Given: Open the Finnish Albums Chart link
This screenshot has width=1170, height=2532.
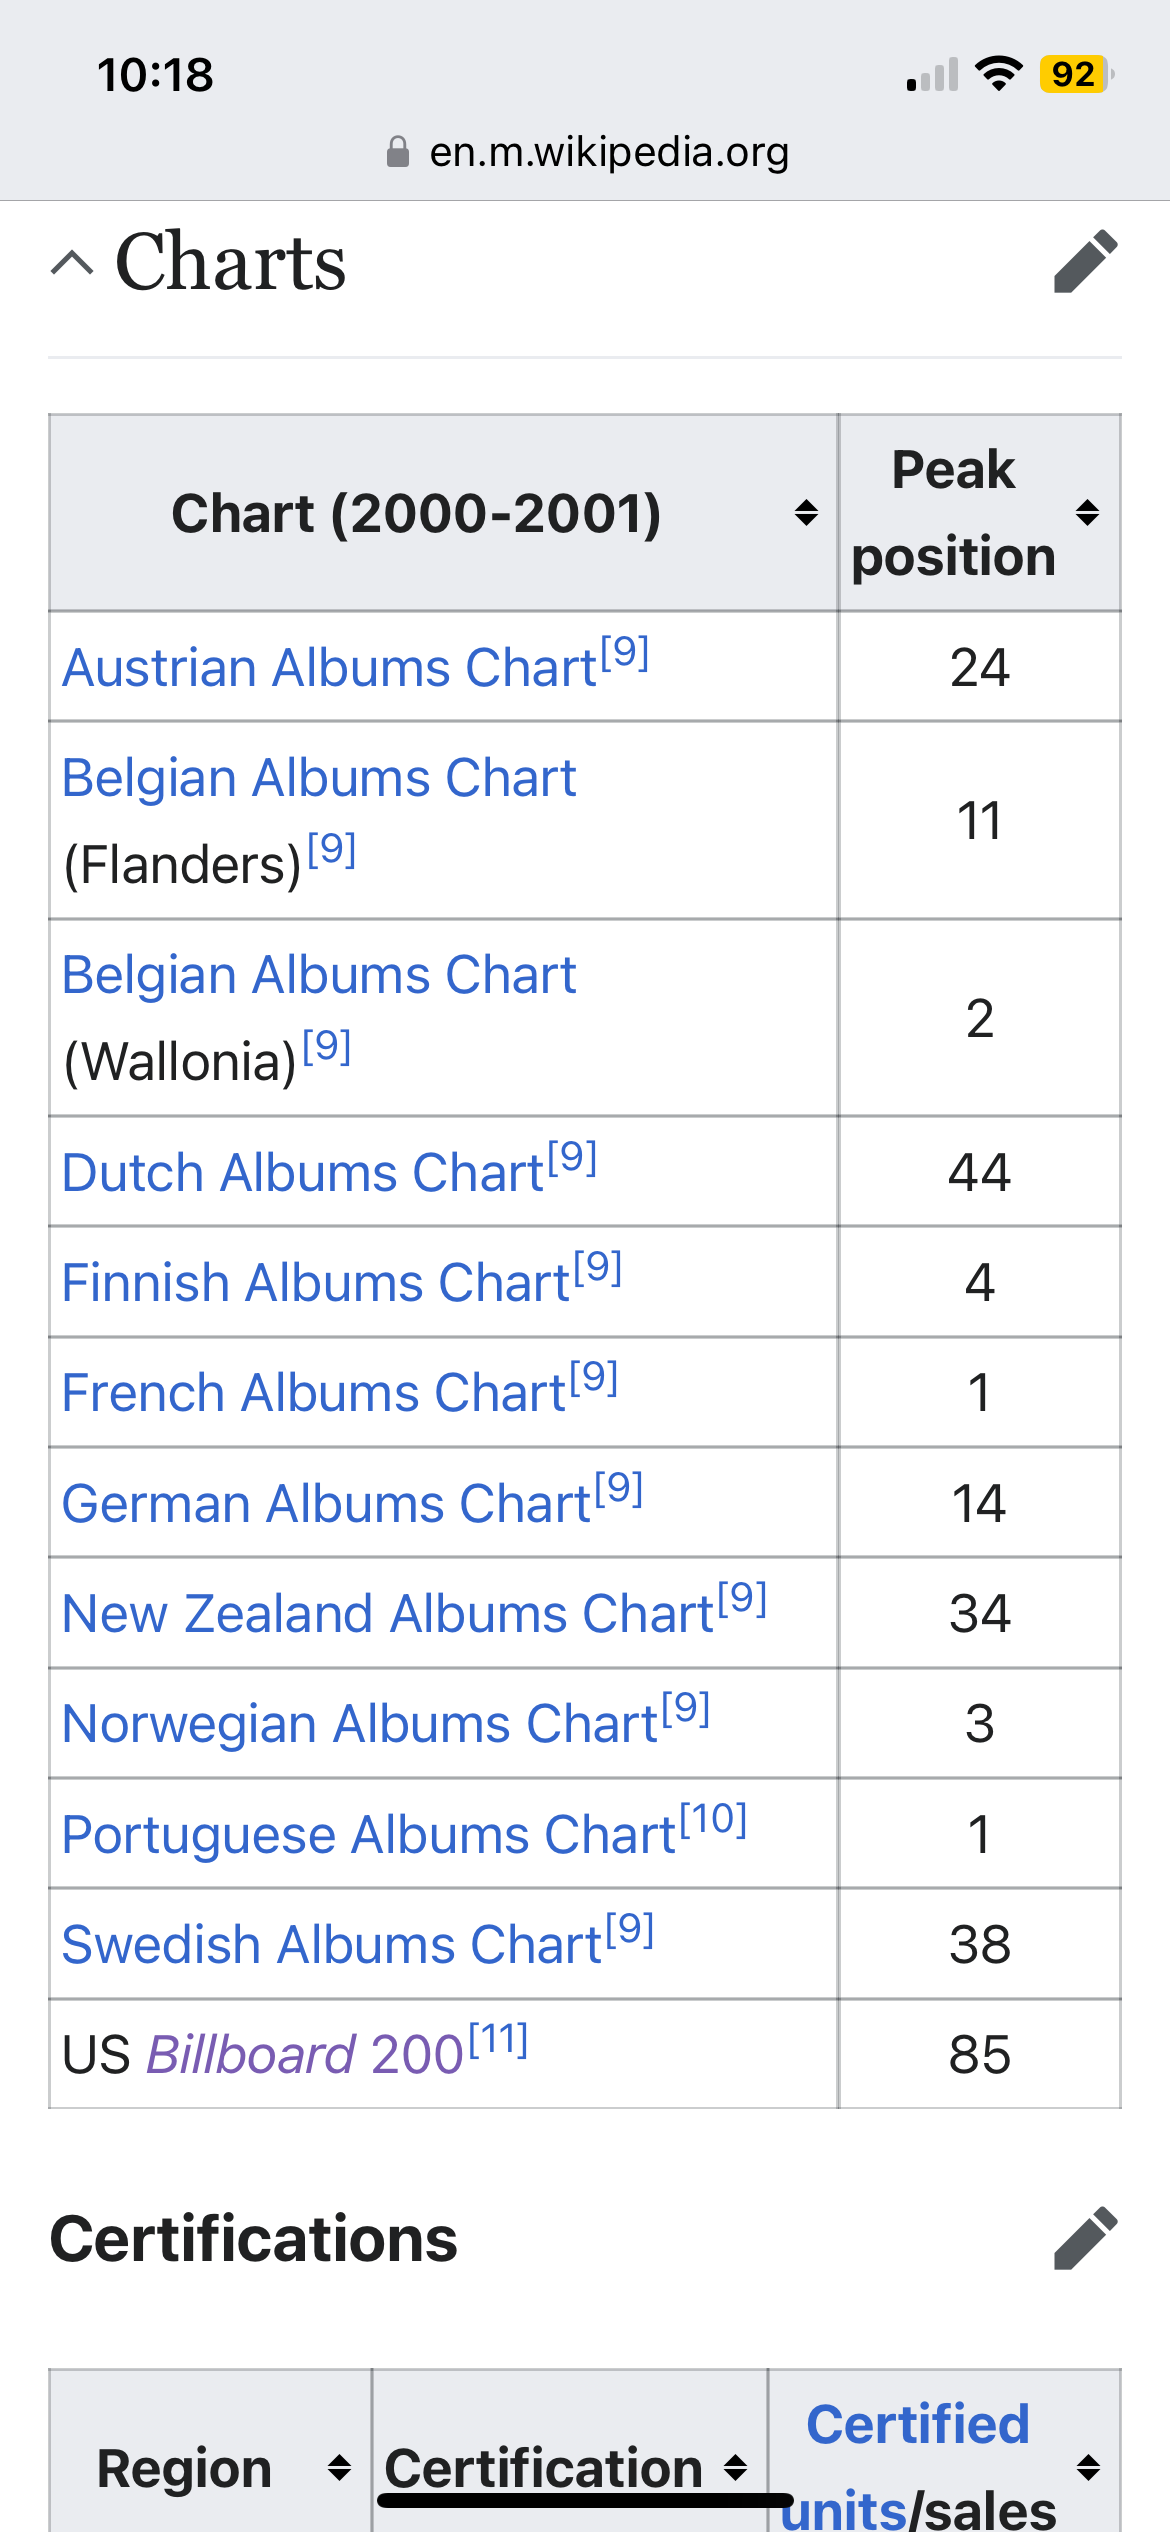Looking at the screenshot, I should pyautogui.click(x=315, y=1283).
